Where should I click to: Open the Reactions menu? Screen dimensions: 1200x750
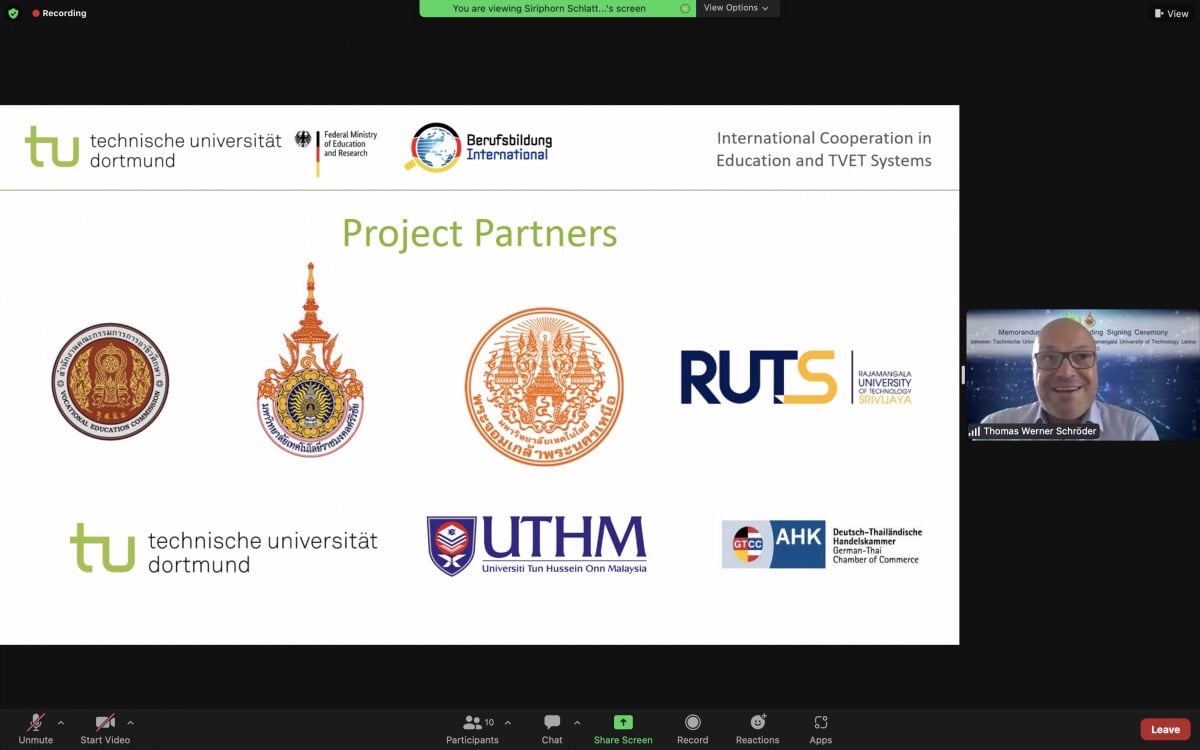pos(757,723)
